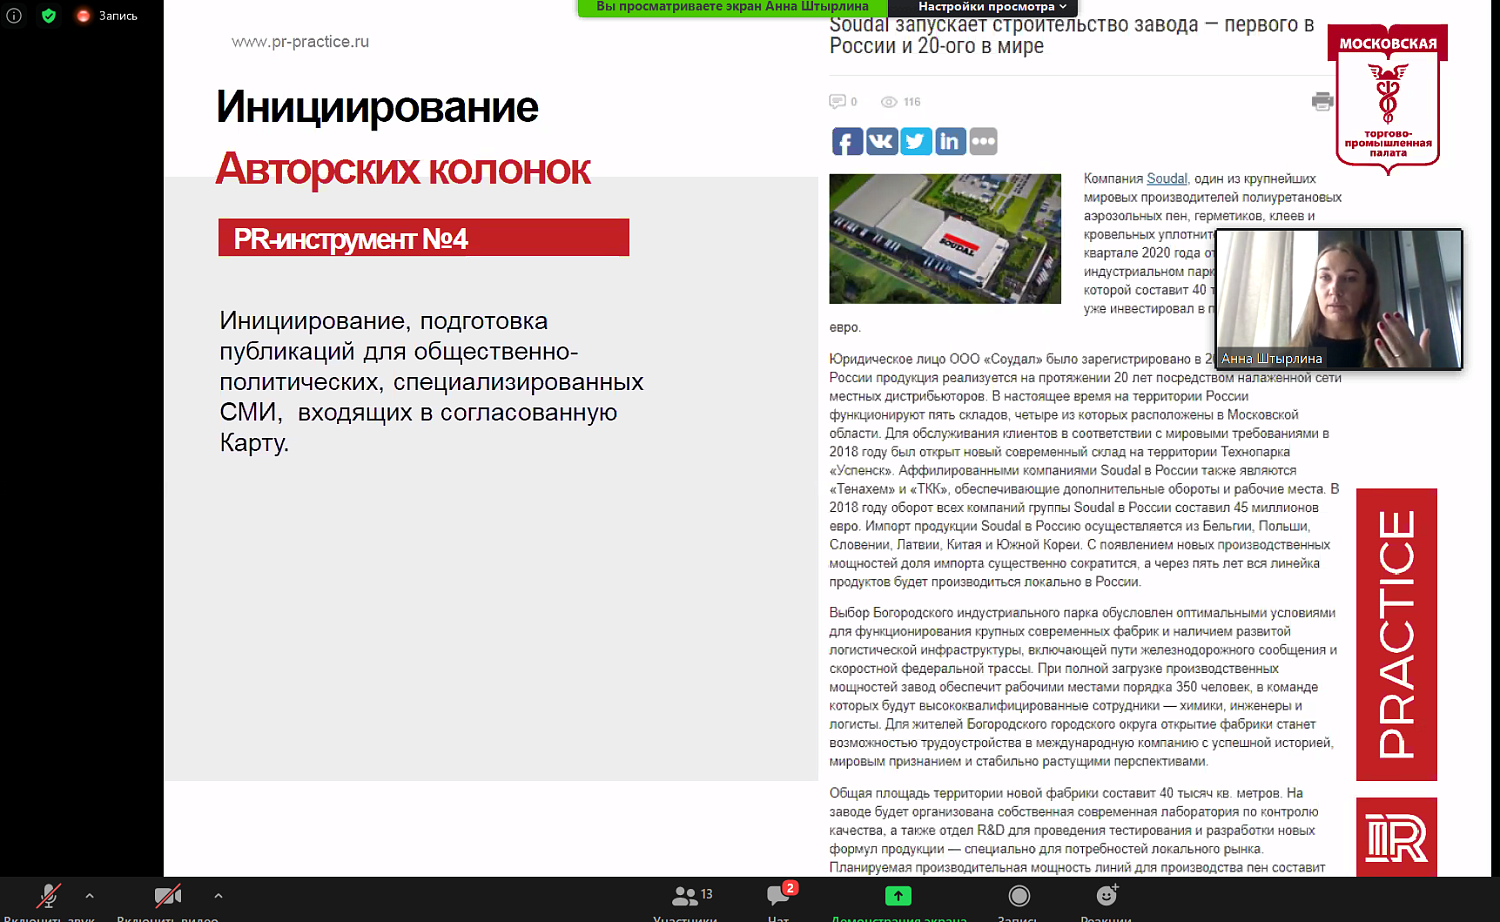Click the www.pr-practice.ru address text
Screen dimensions: 1500x922
(x=300, y=42)
